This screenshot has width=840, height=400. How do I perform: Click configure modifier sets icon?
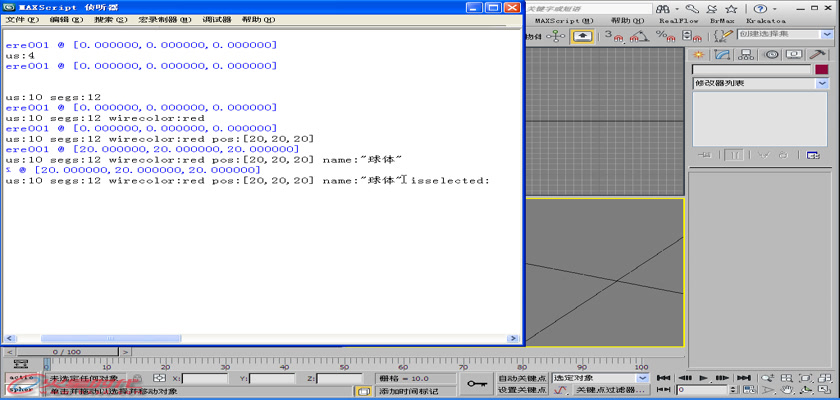tap(813, 155)
